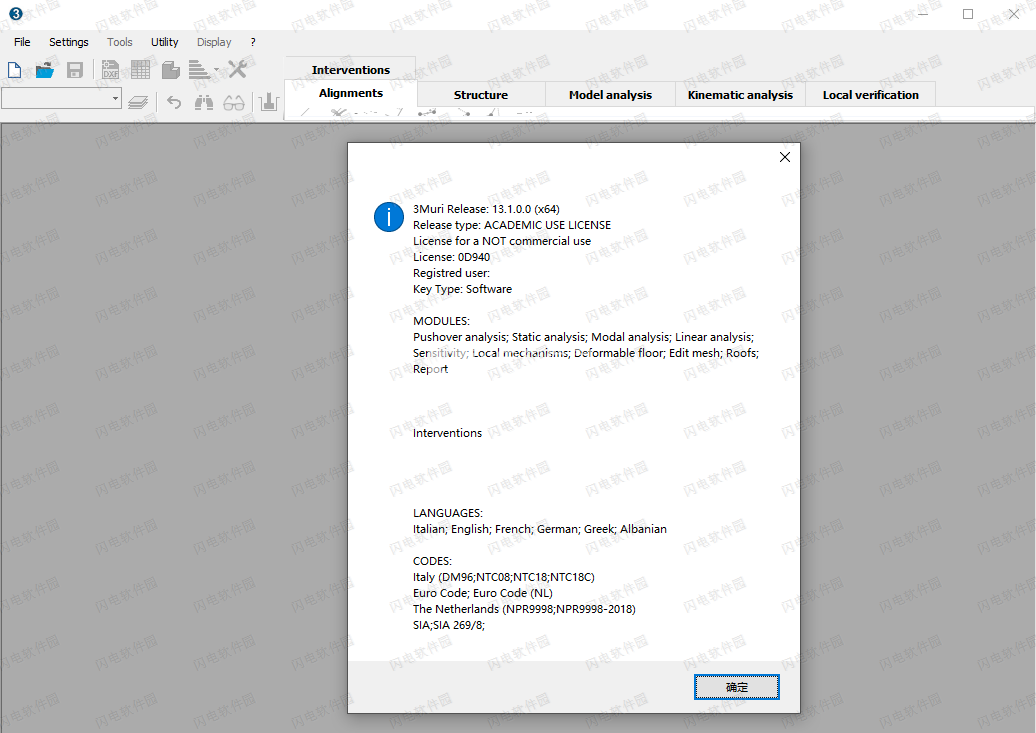Screen dimensions: 1036x733
Task: Confirm the dialog with 确定 button
Action: 737,687
